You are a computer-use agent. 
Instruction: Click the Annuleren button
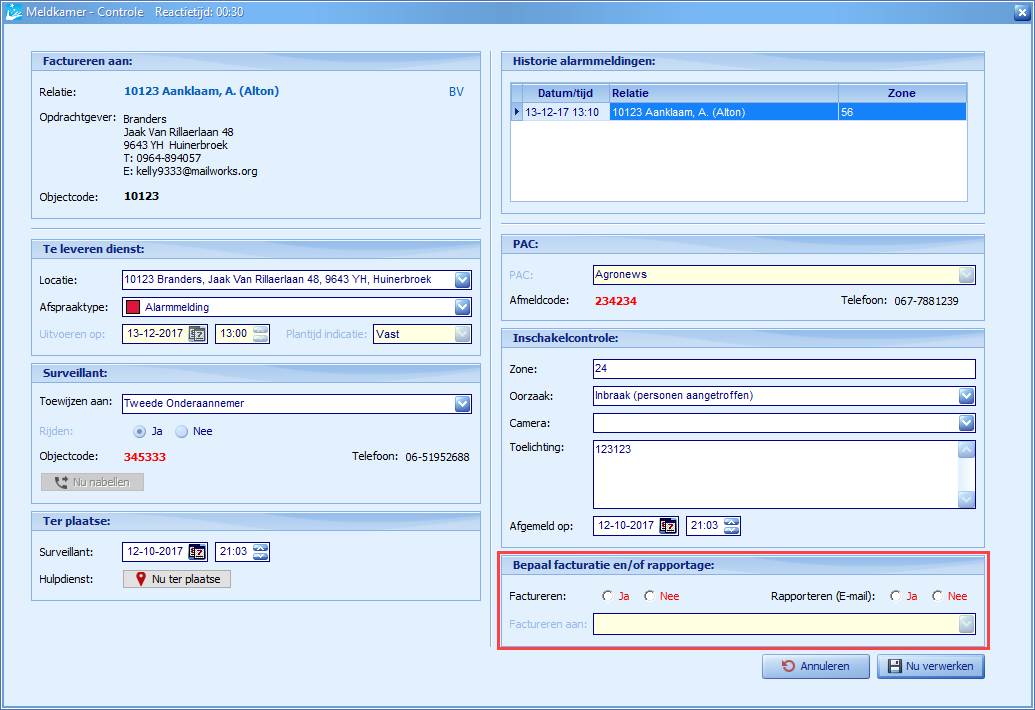tap(816, 666)
